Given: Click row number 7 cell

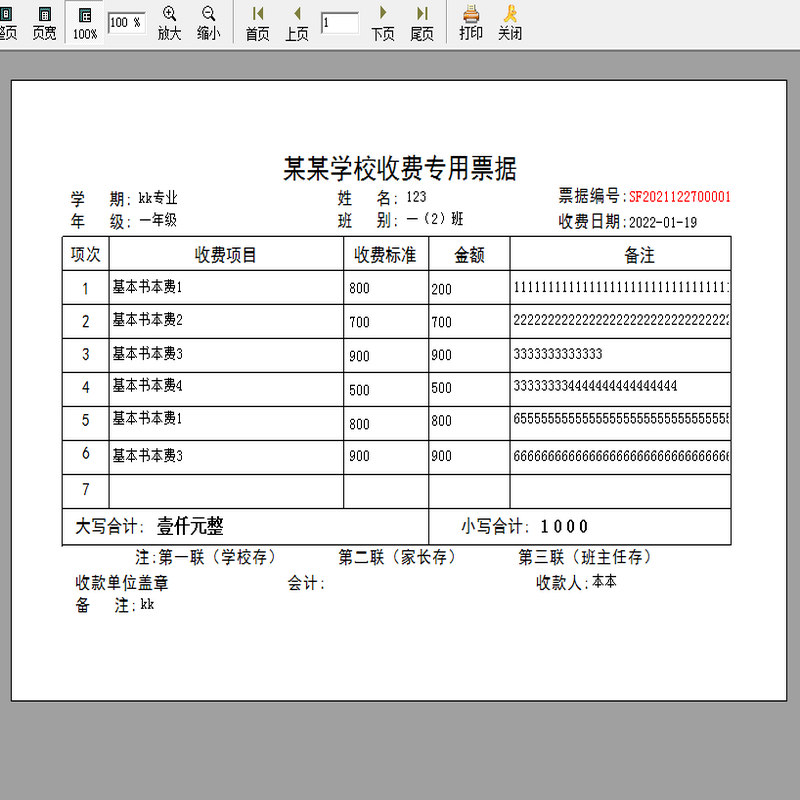Looking at the screenshot, I should tap(86, 491).
